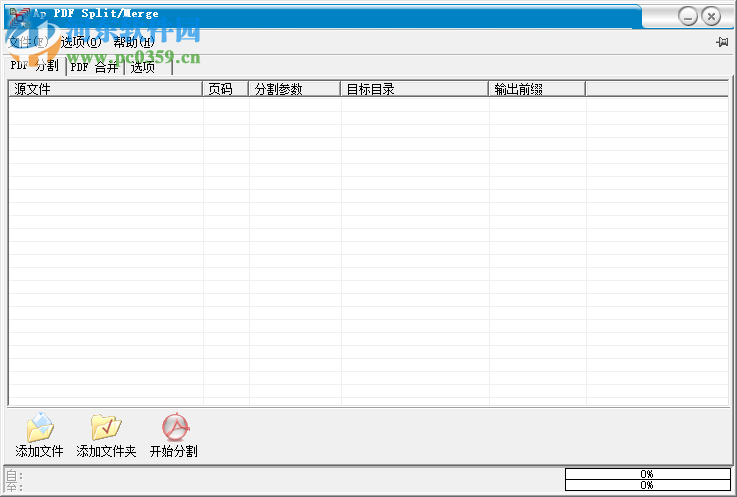This screenshot has height=497, width=737.
Task: Open the 帮助(H) menu
Action: 134,42
